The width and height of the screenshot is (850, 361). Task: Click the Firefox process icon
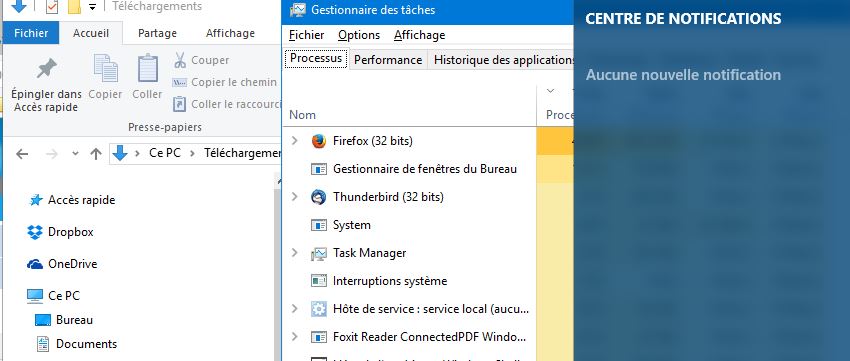click(x=319, y=141)
